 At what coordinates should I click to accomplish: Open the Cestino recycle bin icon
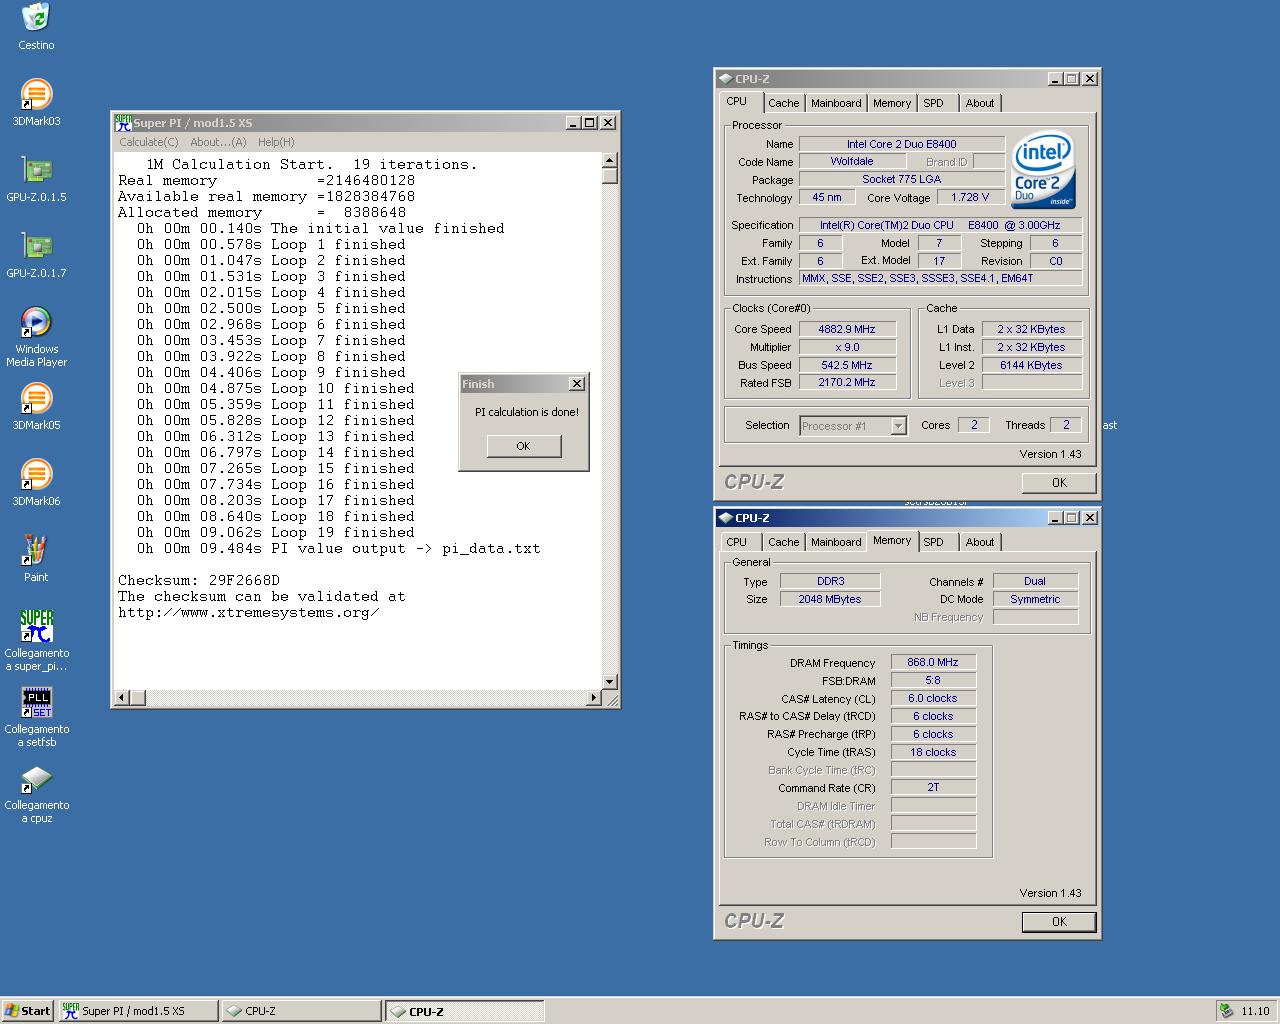tap(36, 17)
